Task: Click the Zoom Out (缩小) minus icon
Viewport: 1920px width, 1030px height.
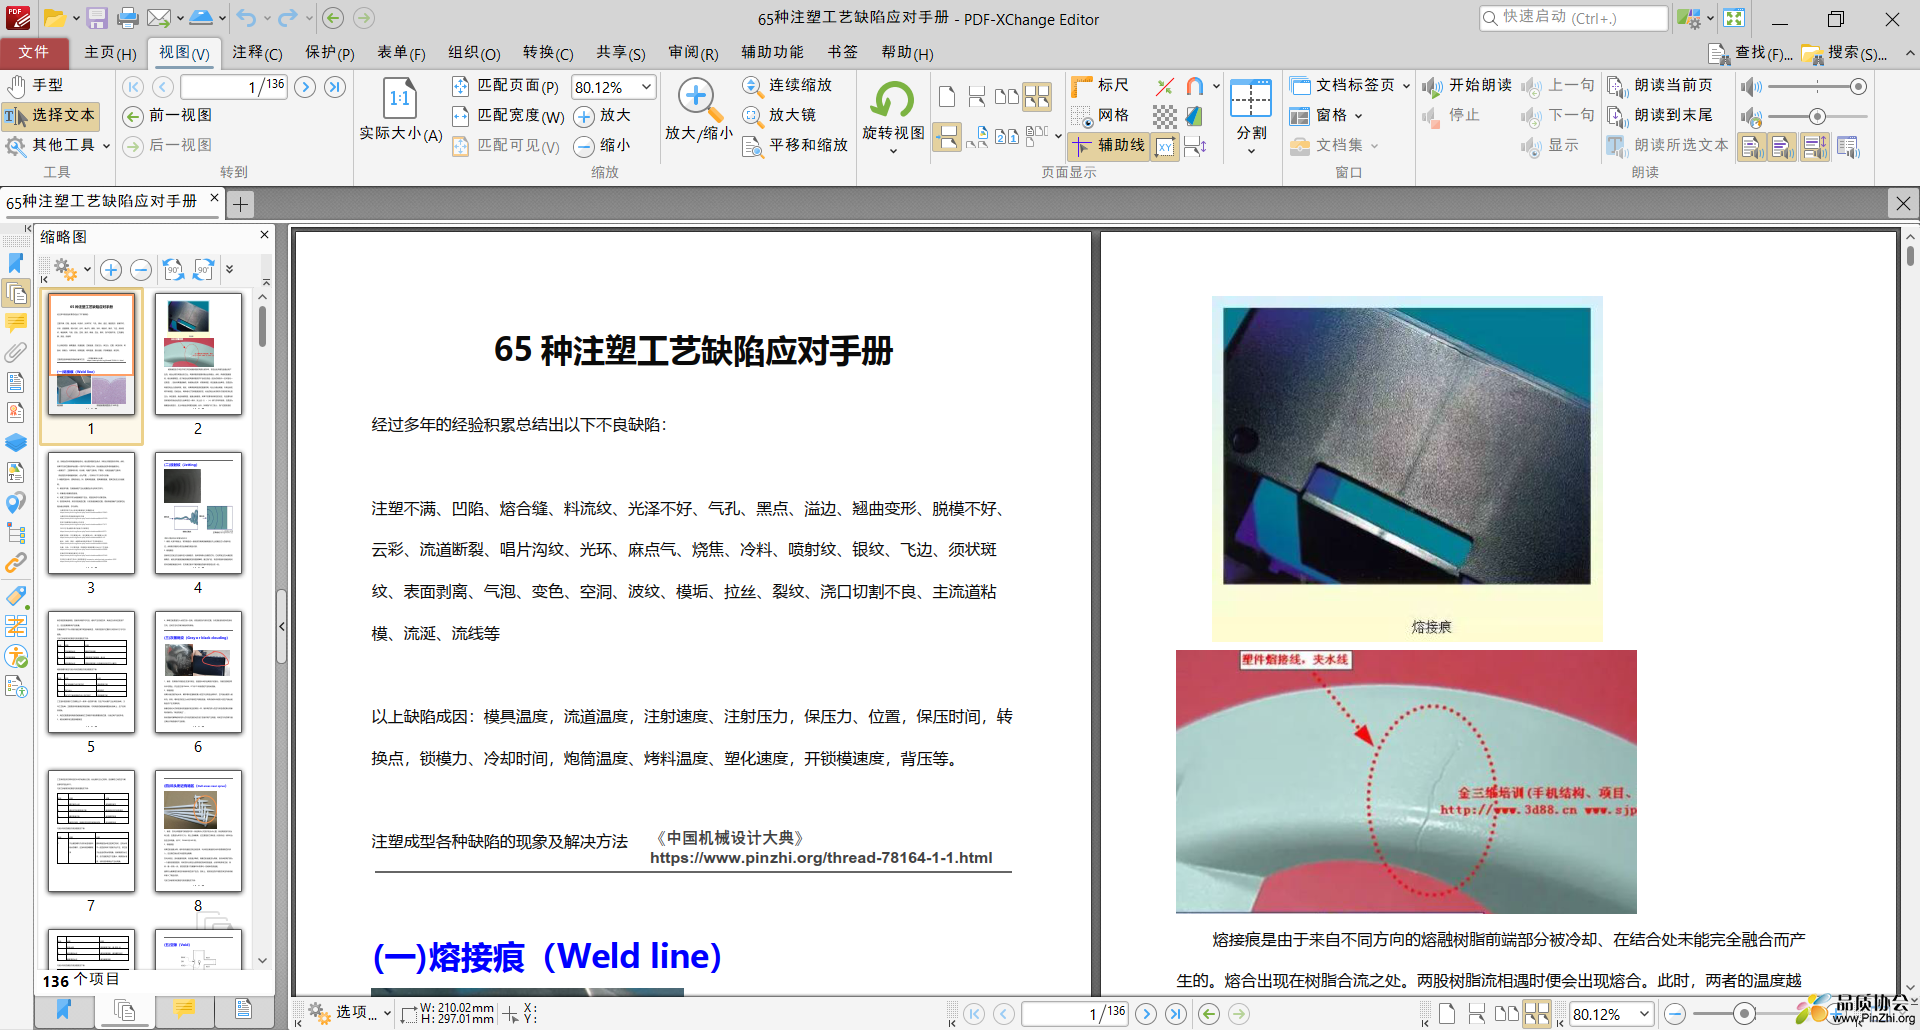Action: [x=585, y=146]
